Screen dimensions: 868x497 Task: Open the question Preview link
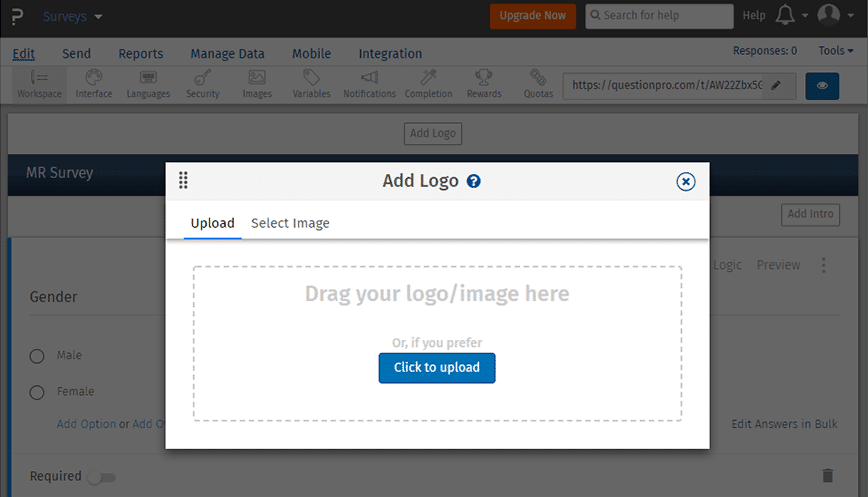778,265
